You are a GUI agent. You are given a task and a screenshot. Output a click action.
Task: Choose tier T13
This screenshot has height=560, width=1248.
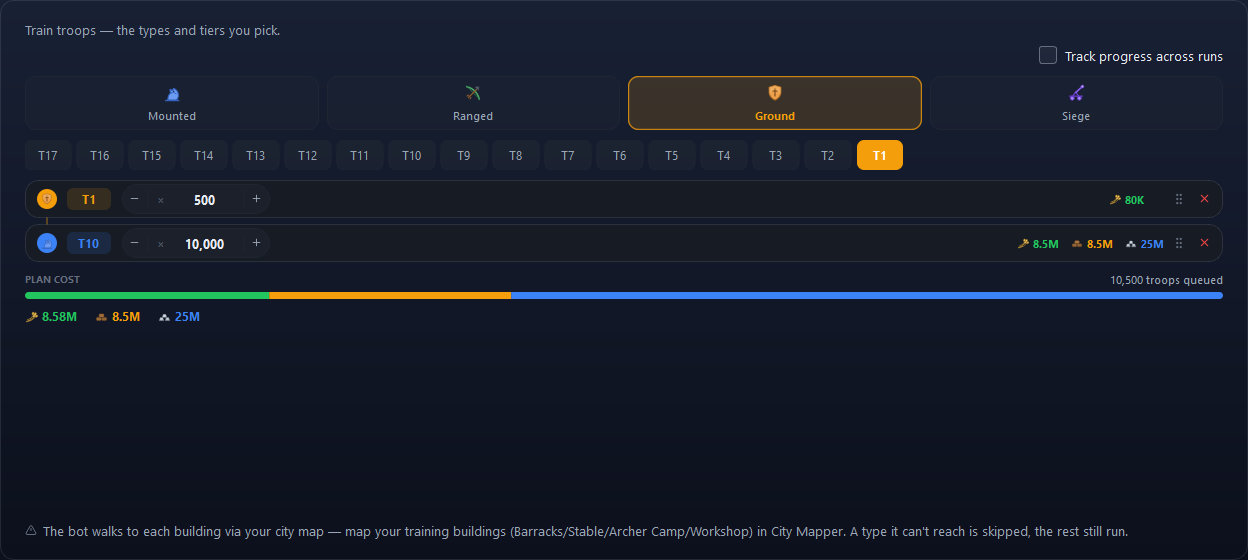(256, 155)
